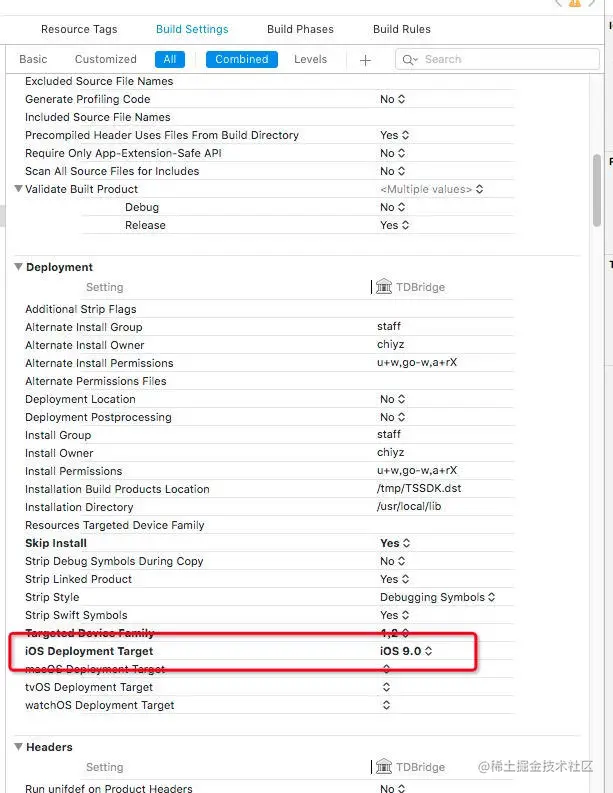Viewport: 613px width, 793px height.
Task: Open the search magnifier options icon
Action: pyautogui.click(x=410, y=60)
